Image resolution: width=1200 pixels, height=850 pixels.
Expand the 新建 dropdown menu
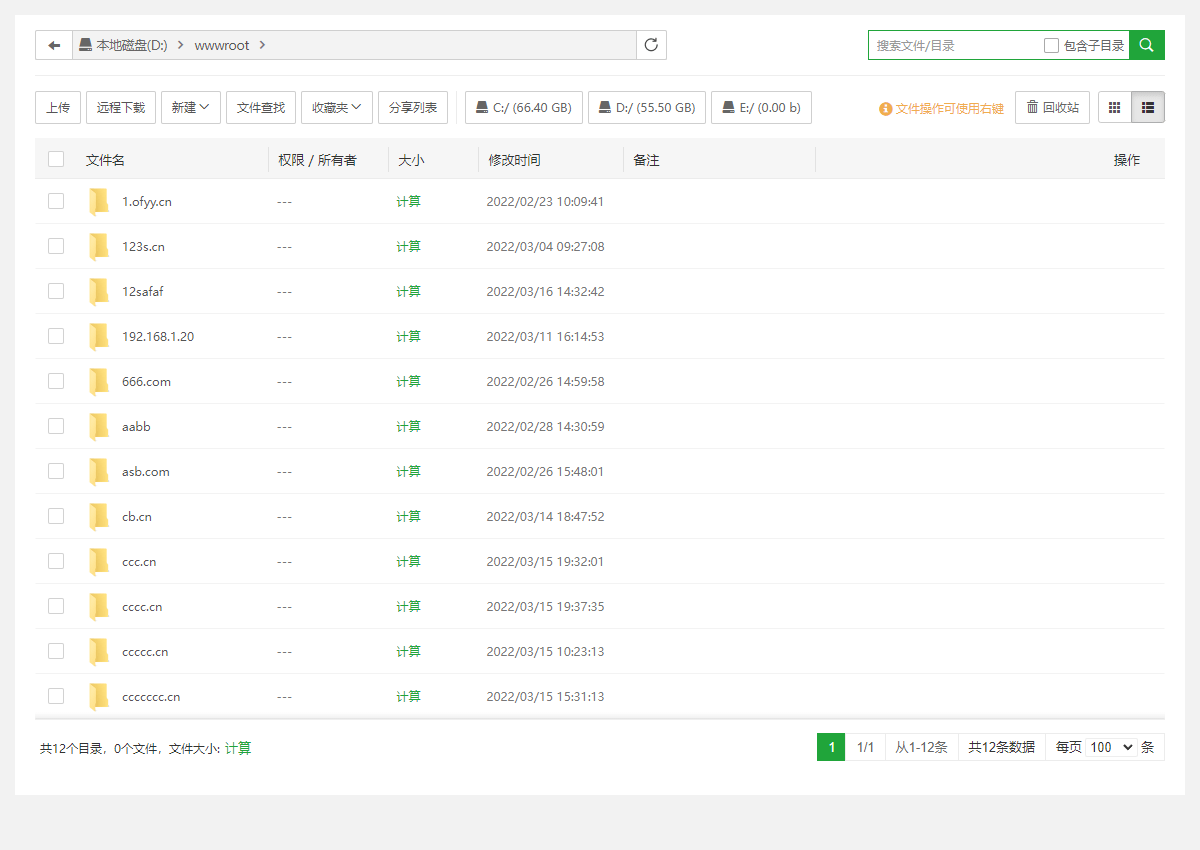[x=190, y=108]
